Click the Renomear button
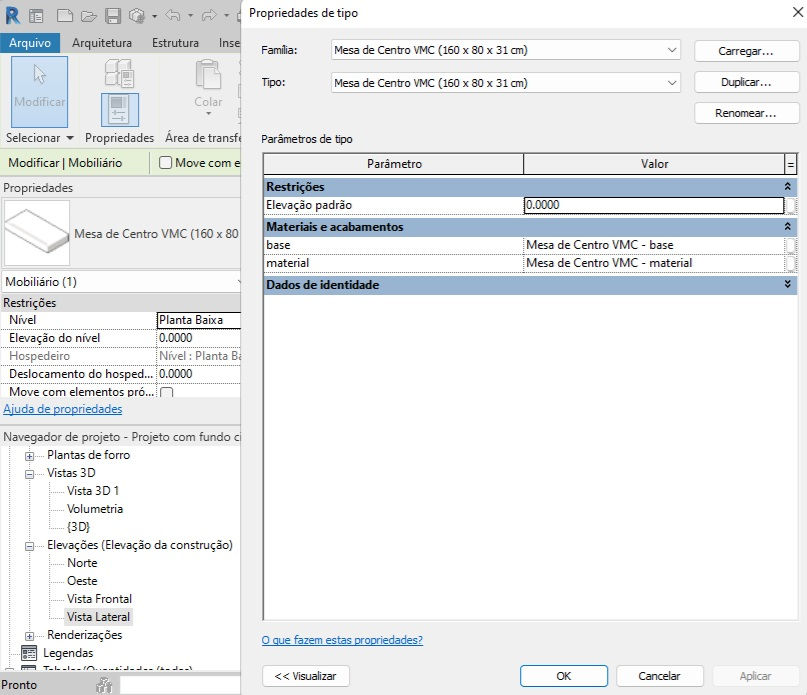 pyautogui.click(x=746, y=113)
